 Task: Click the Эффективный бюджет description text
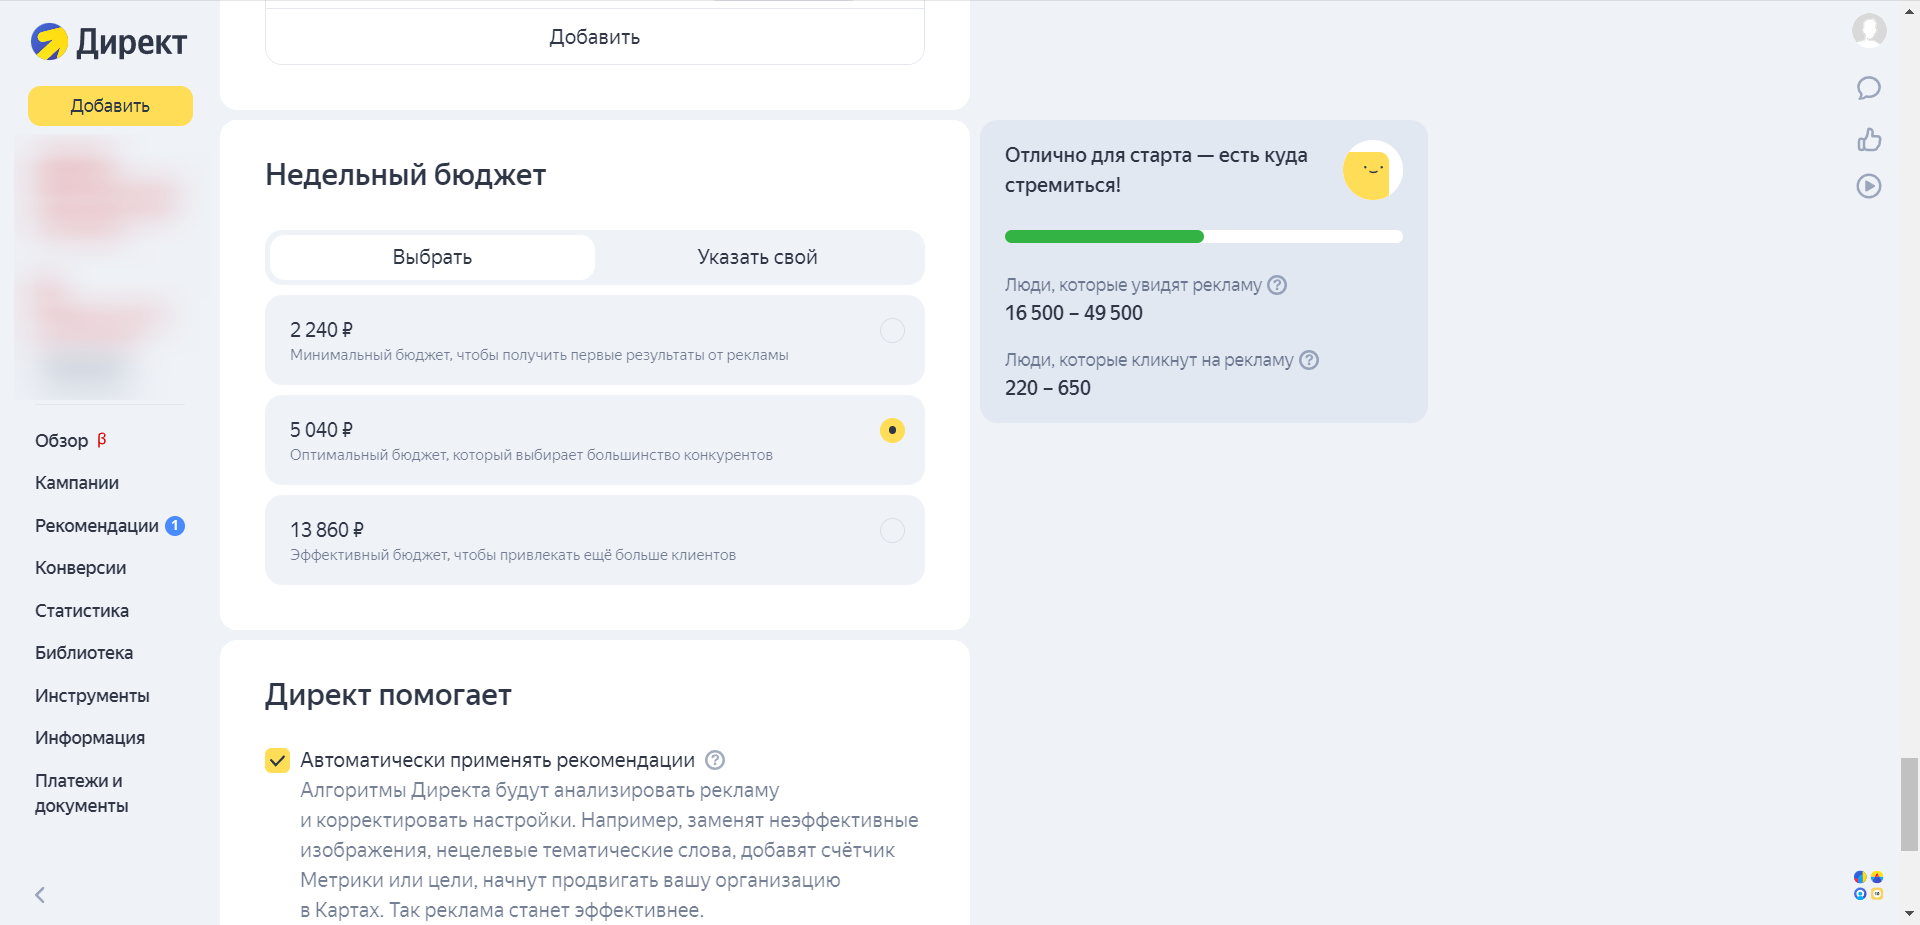513,555
